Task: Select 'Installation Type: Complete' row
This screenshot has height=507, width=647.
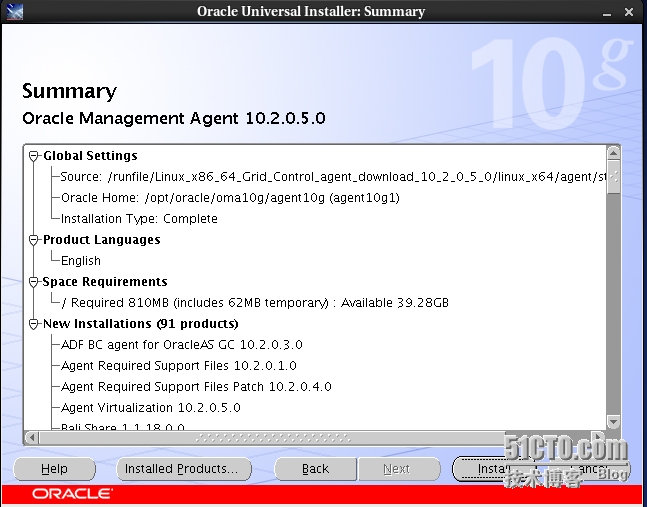Action: click(139, 219)
